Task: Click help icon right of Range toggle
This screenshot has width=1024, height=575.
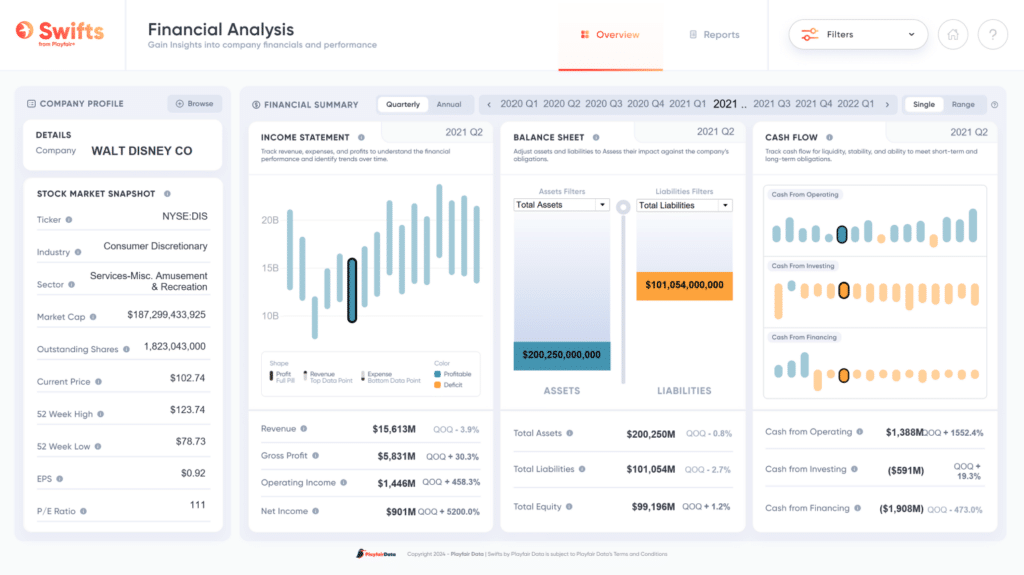Action: pos(994,105)
